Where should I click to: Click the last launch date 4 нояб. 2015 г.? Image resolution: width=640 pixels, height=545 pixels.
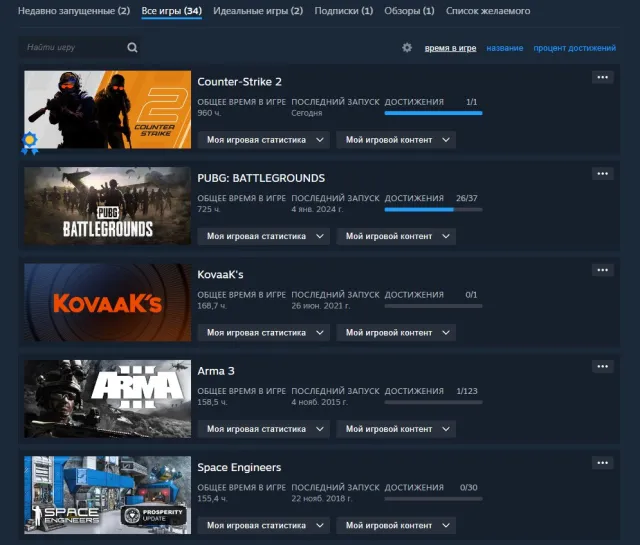pos(320,402)
